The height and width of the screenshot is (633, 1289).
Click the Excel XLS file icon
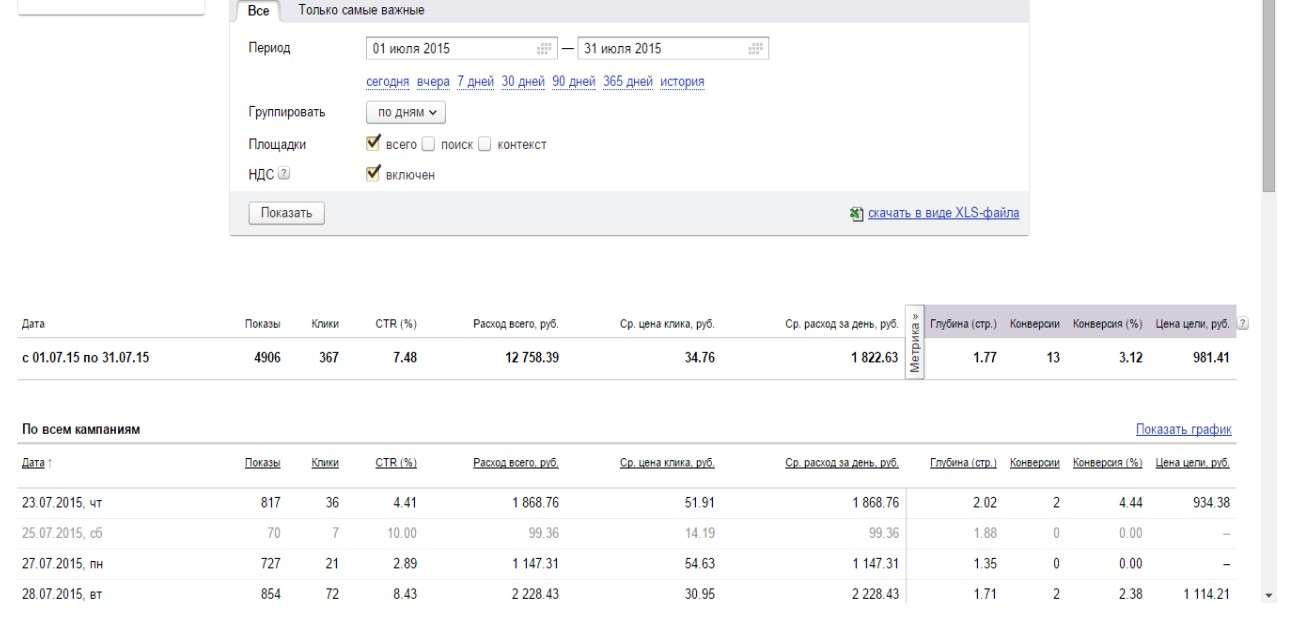click(856, 213)
